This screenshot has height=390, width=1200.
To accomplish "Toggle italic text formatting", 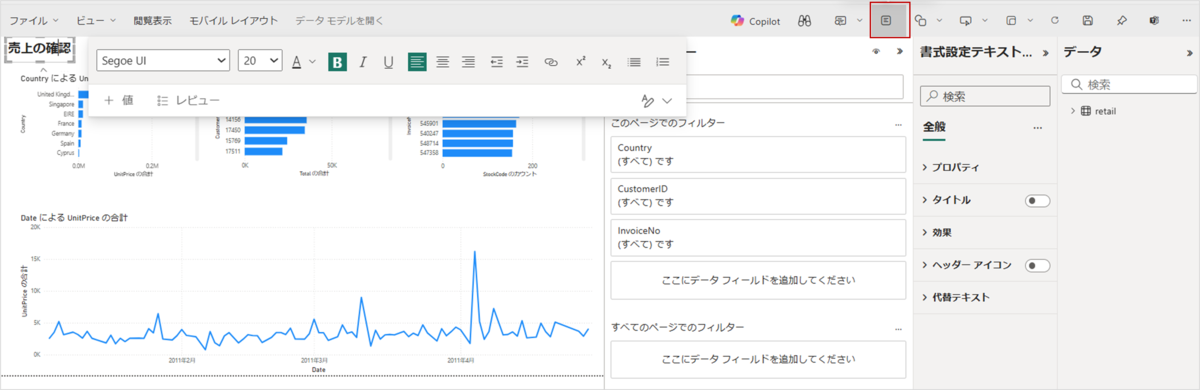I will [364, 62].
